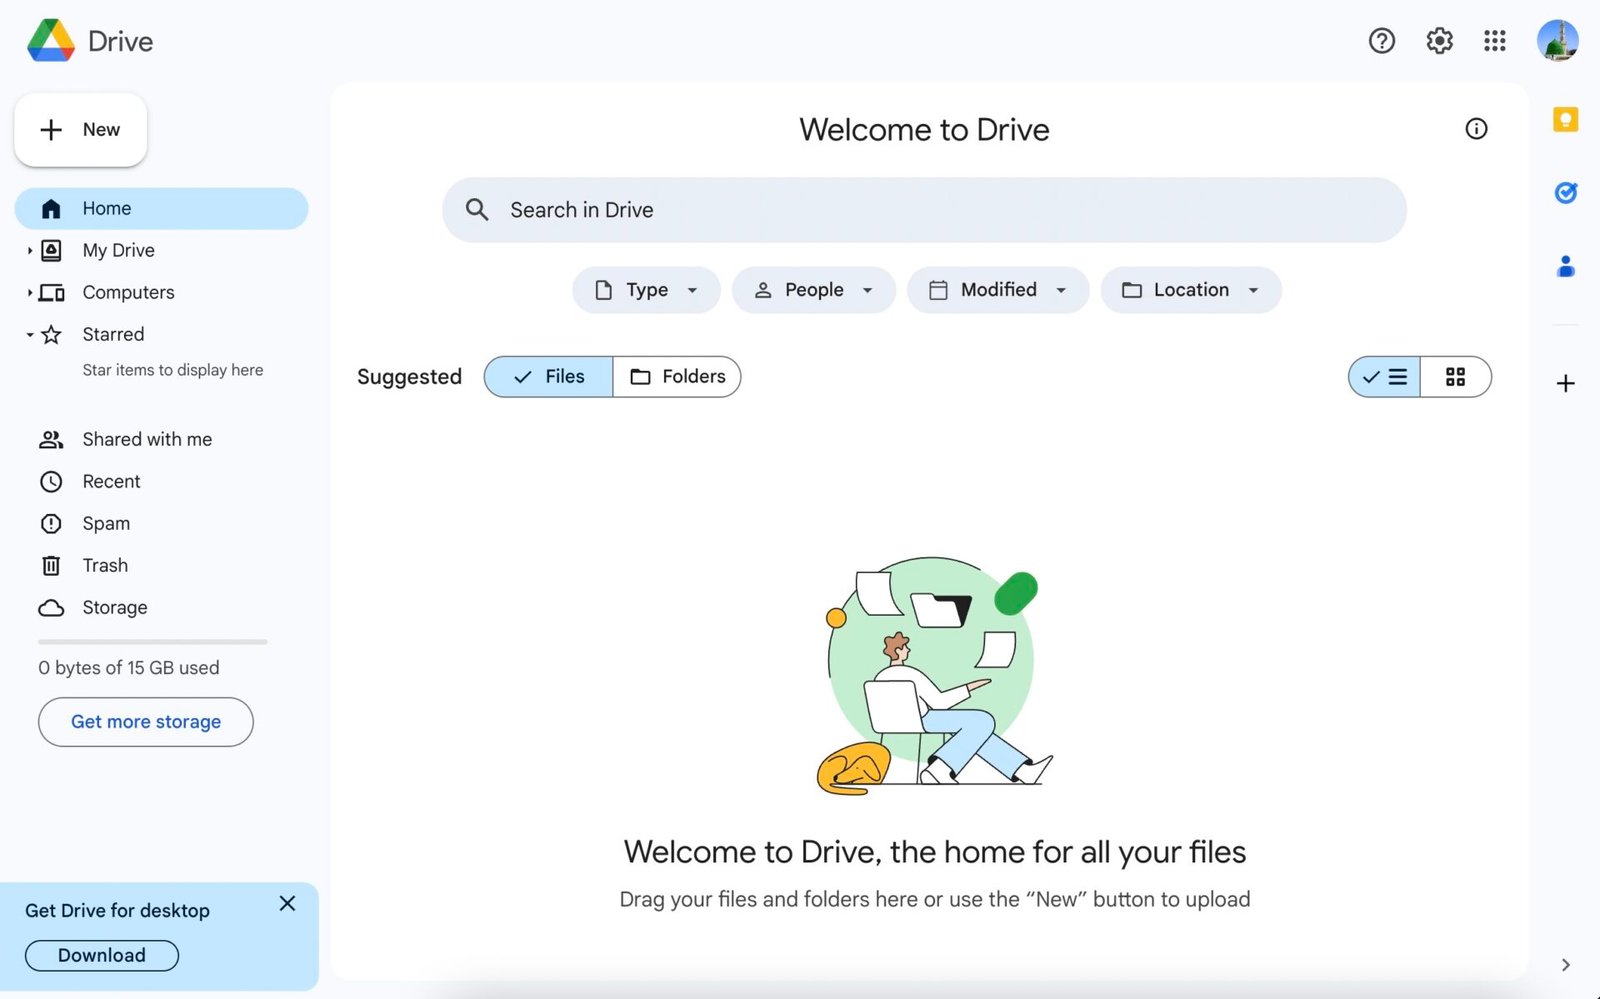Open Trash from the sidebar
The image size is (1600, 999).
point(105,565)
